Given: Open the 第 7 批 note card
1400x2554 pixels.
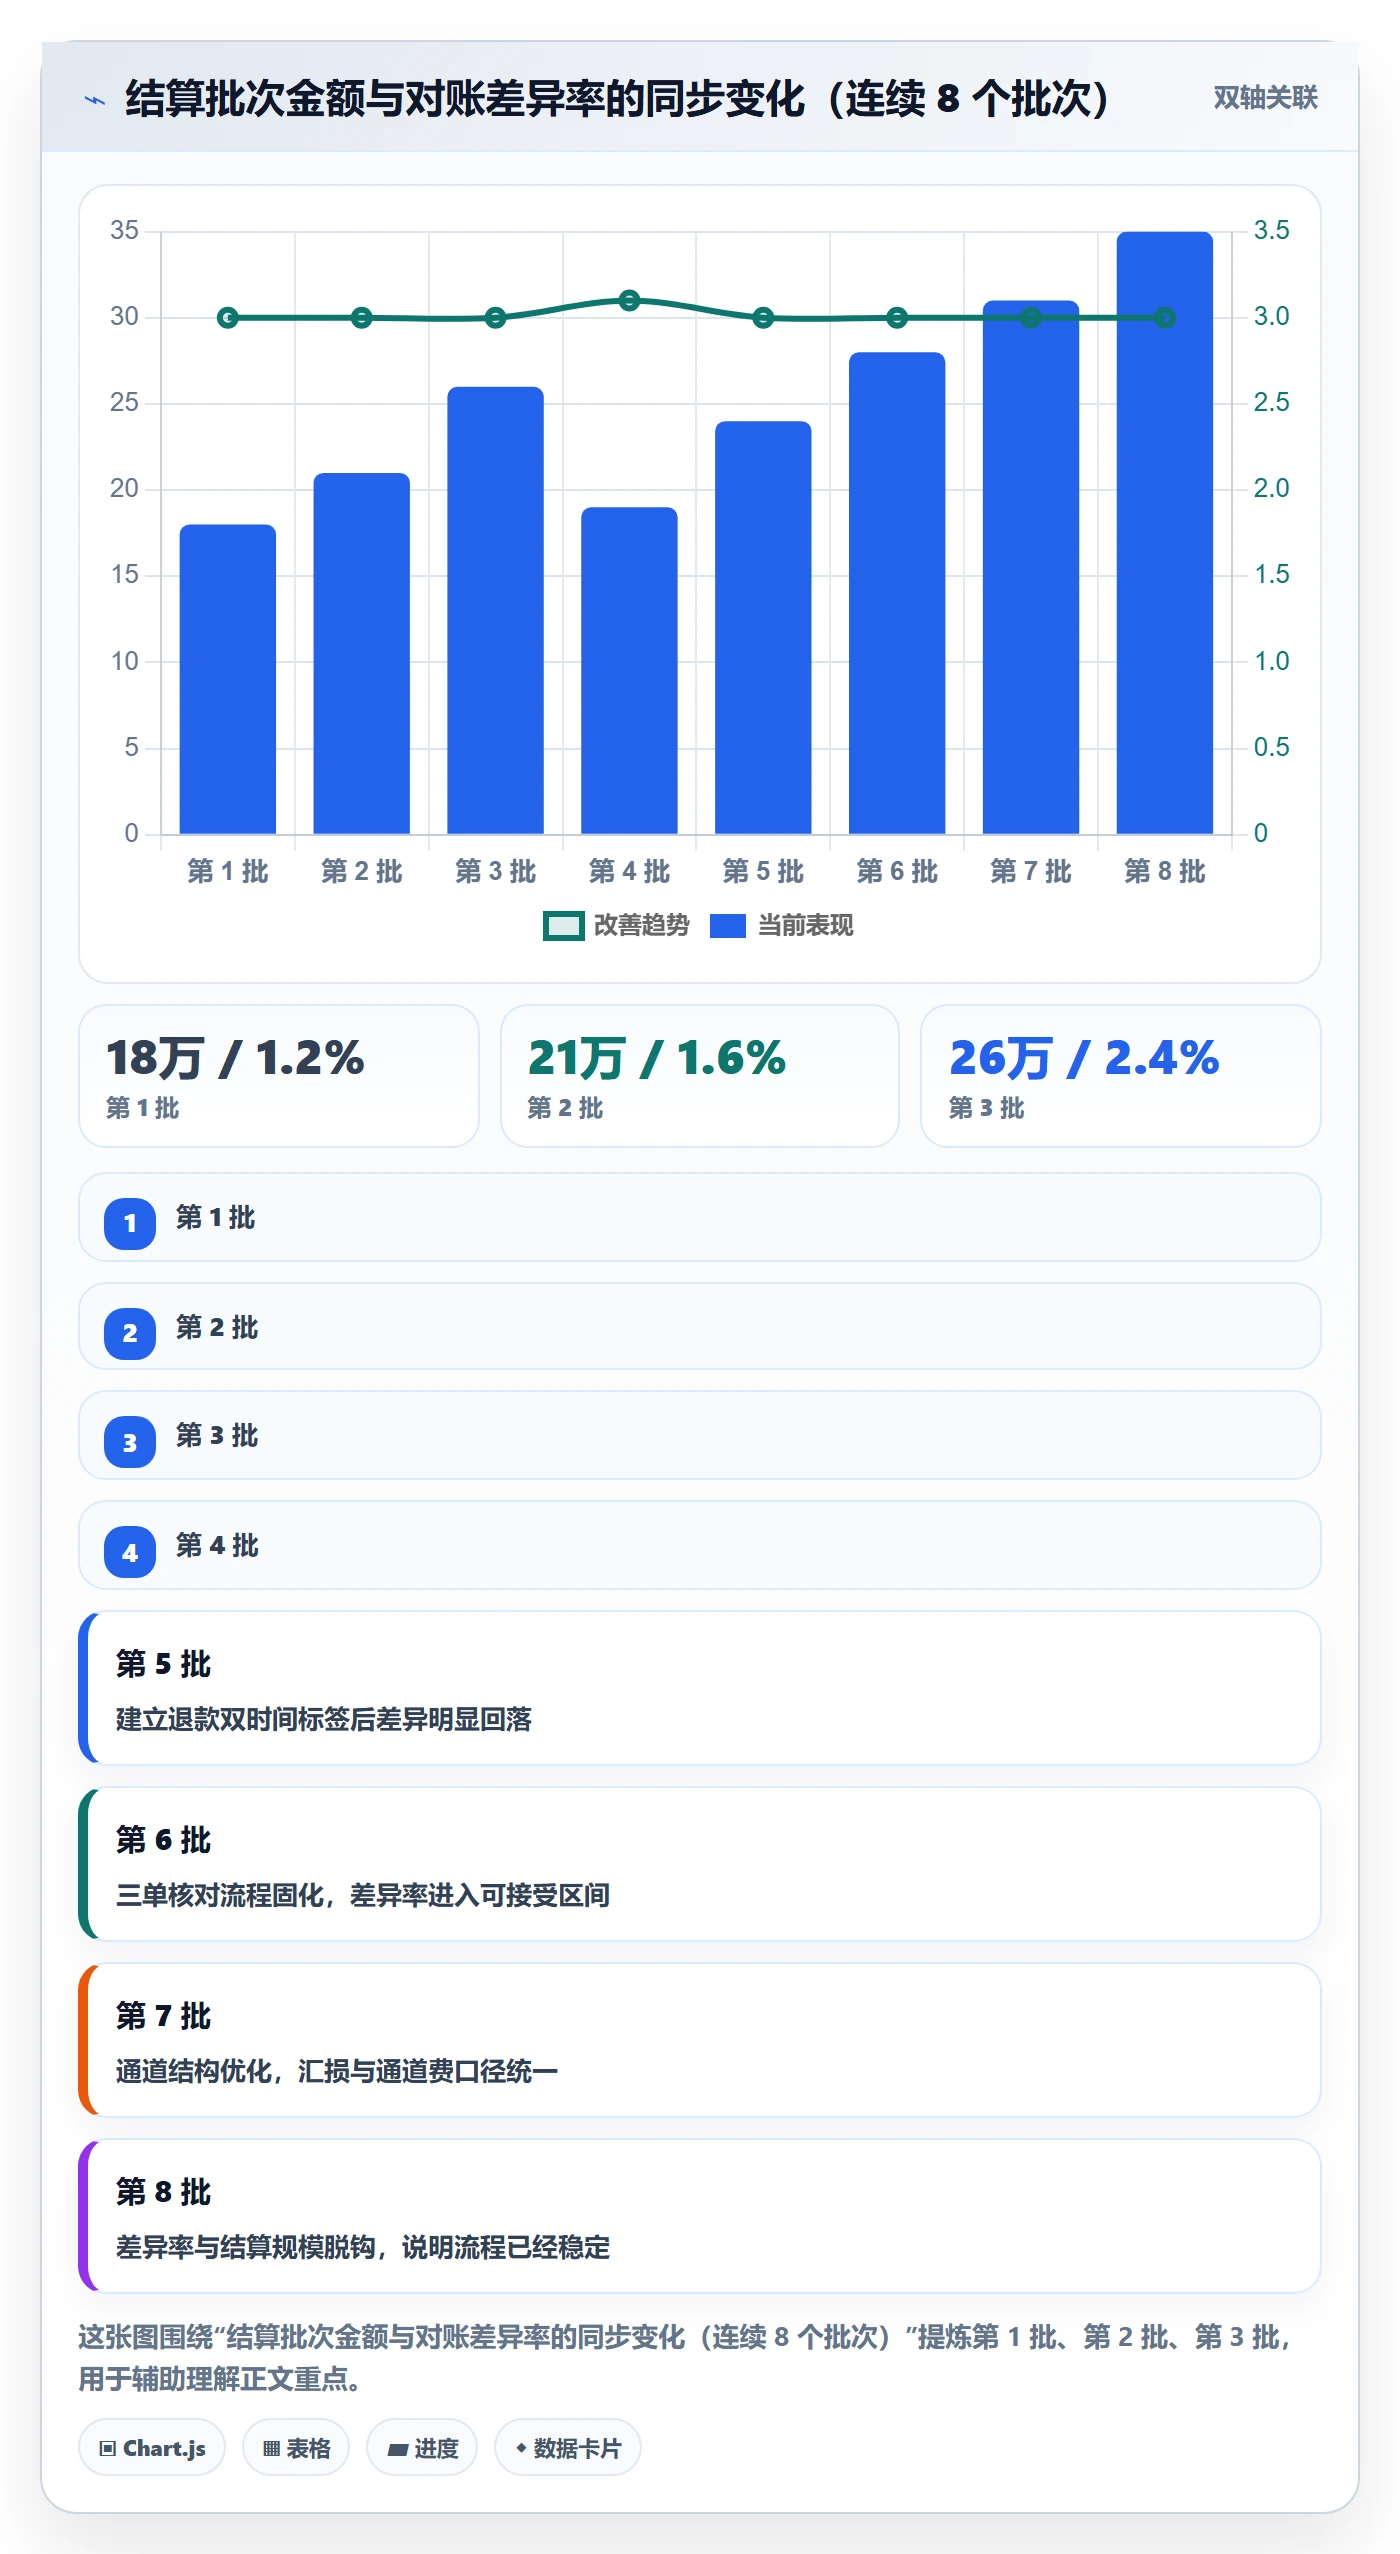Looking at the screenshot, I should pos(700,2040).
